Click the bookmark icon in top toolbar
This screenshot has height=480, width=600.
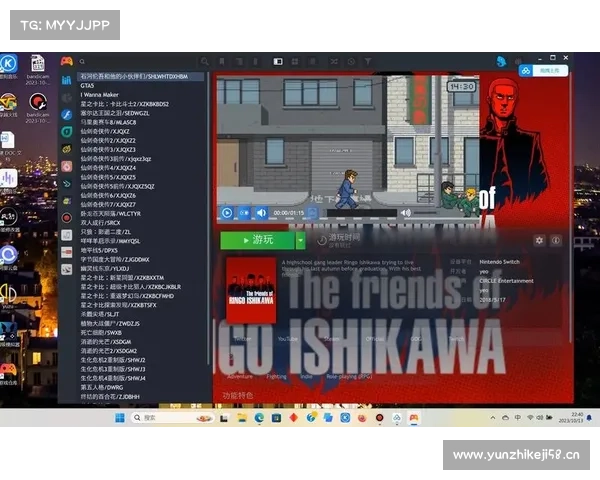(222, 61)
